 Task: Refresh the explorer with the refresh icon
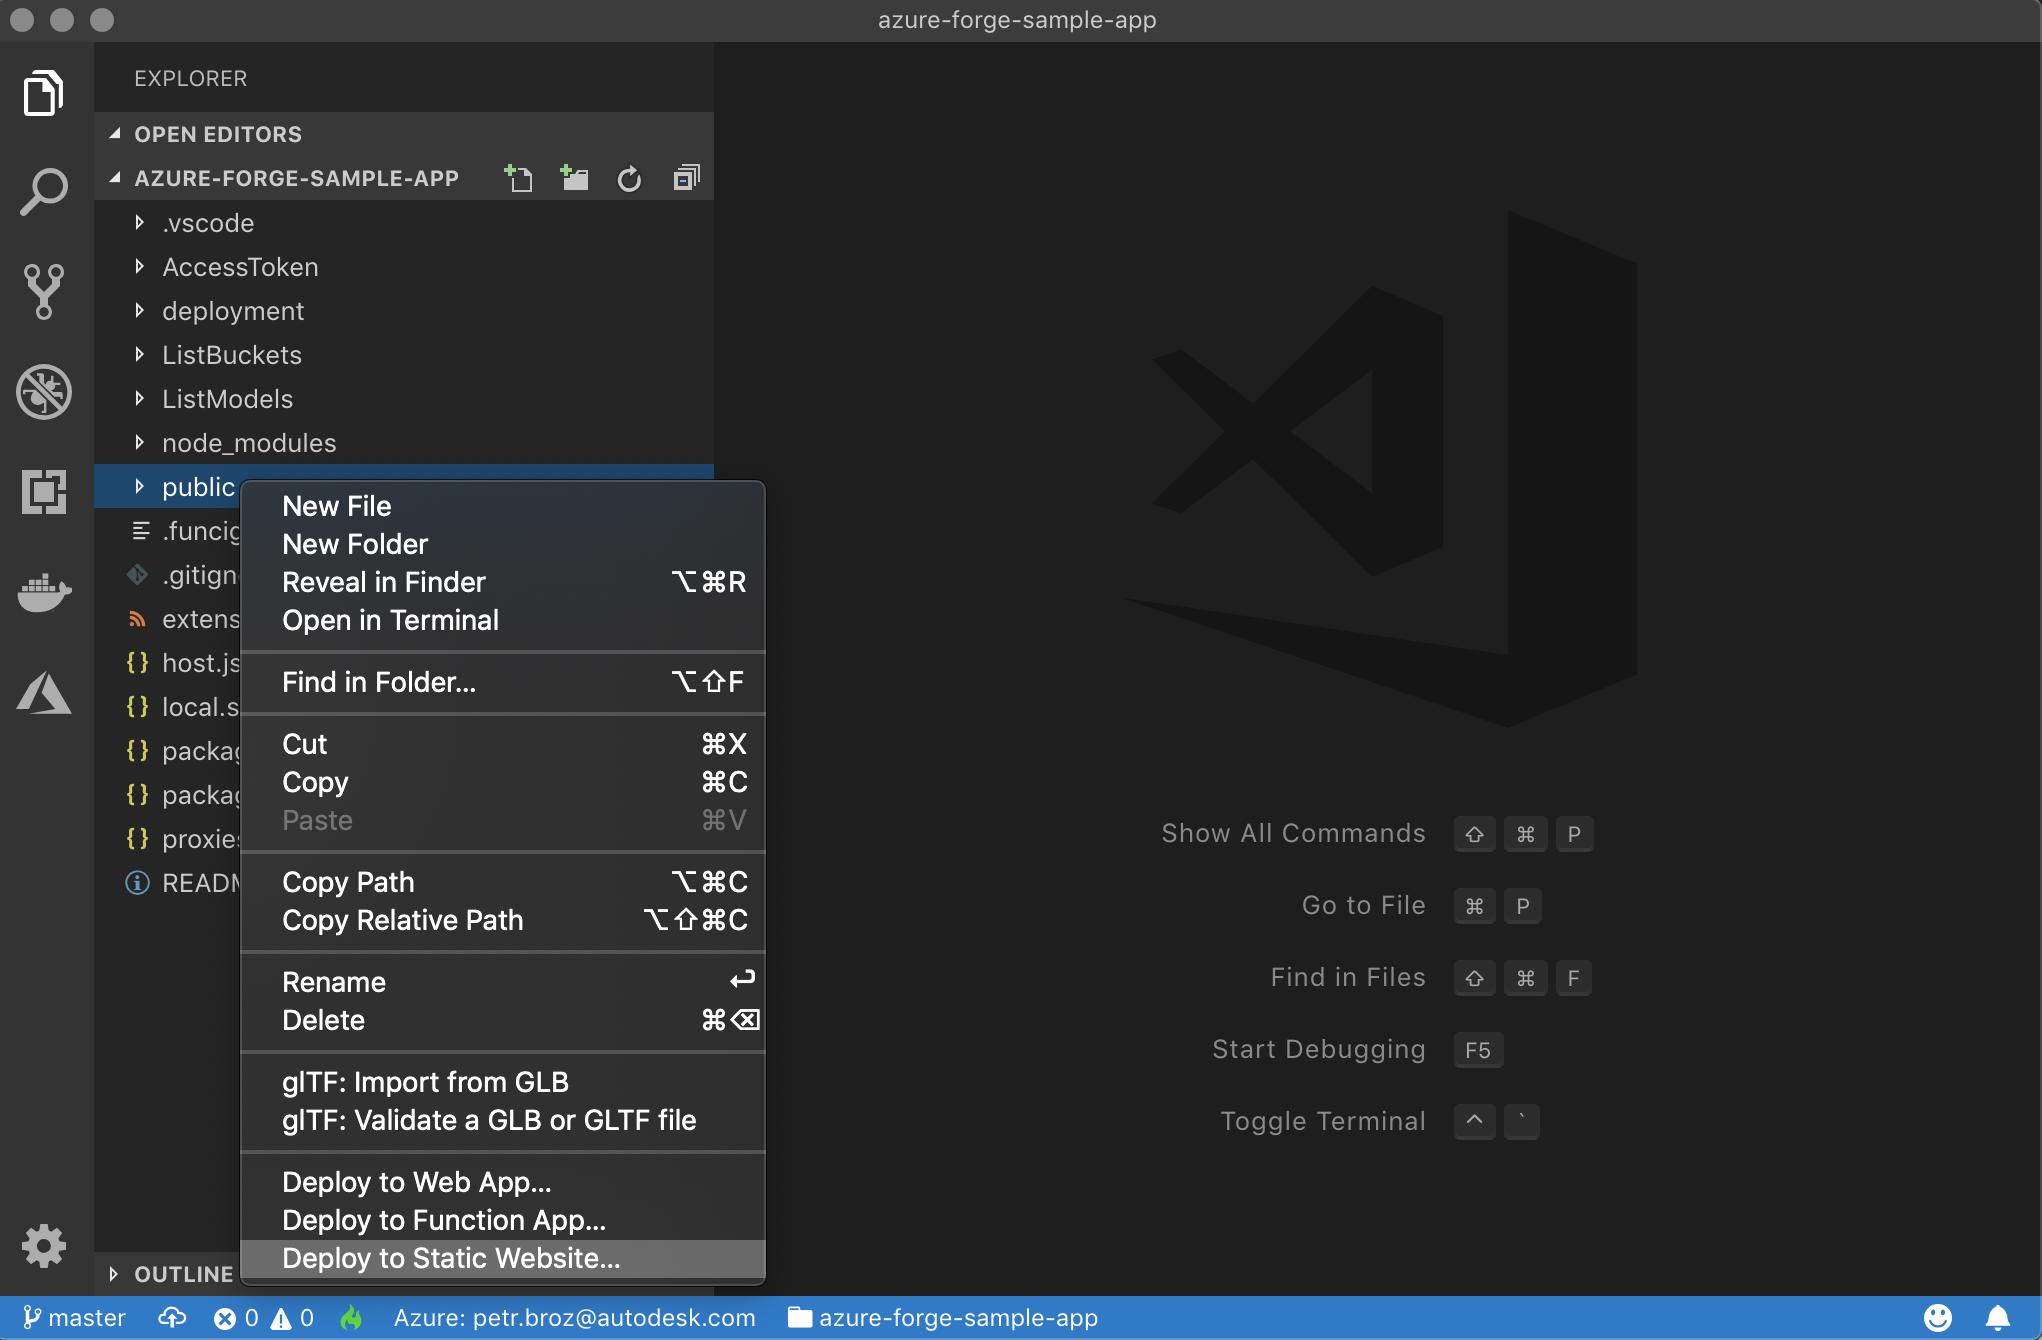629,179
